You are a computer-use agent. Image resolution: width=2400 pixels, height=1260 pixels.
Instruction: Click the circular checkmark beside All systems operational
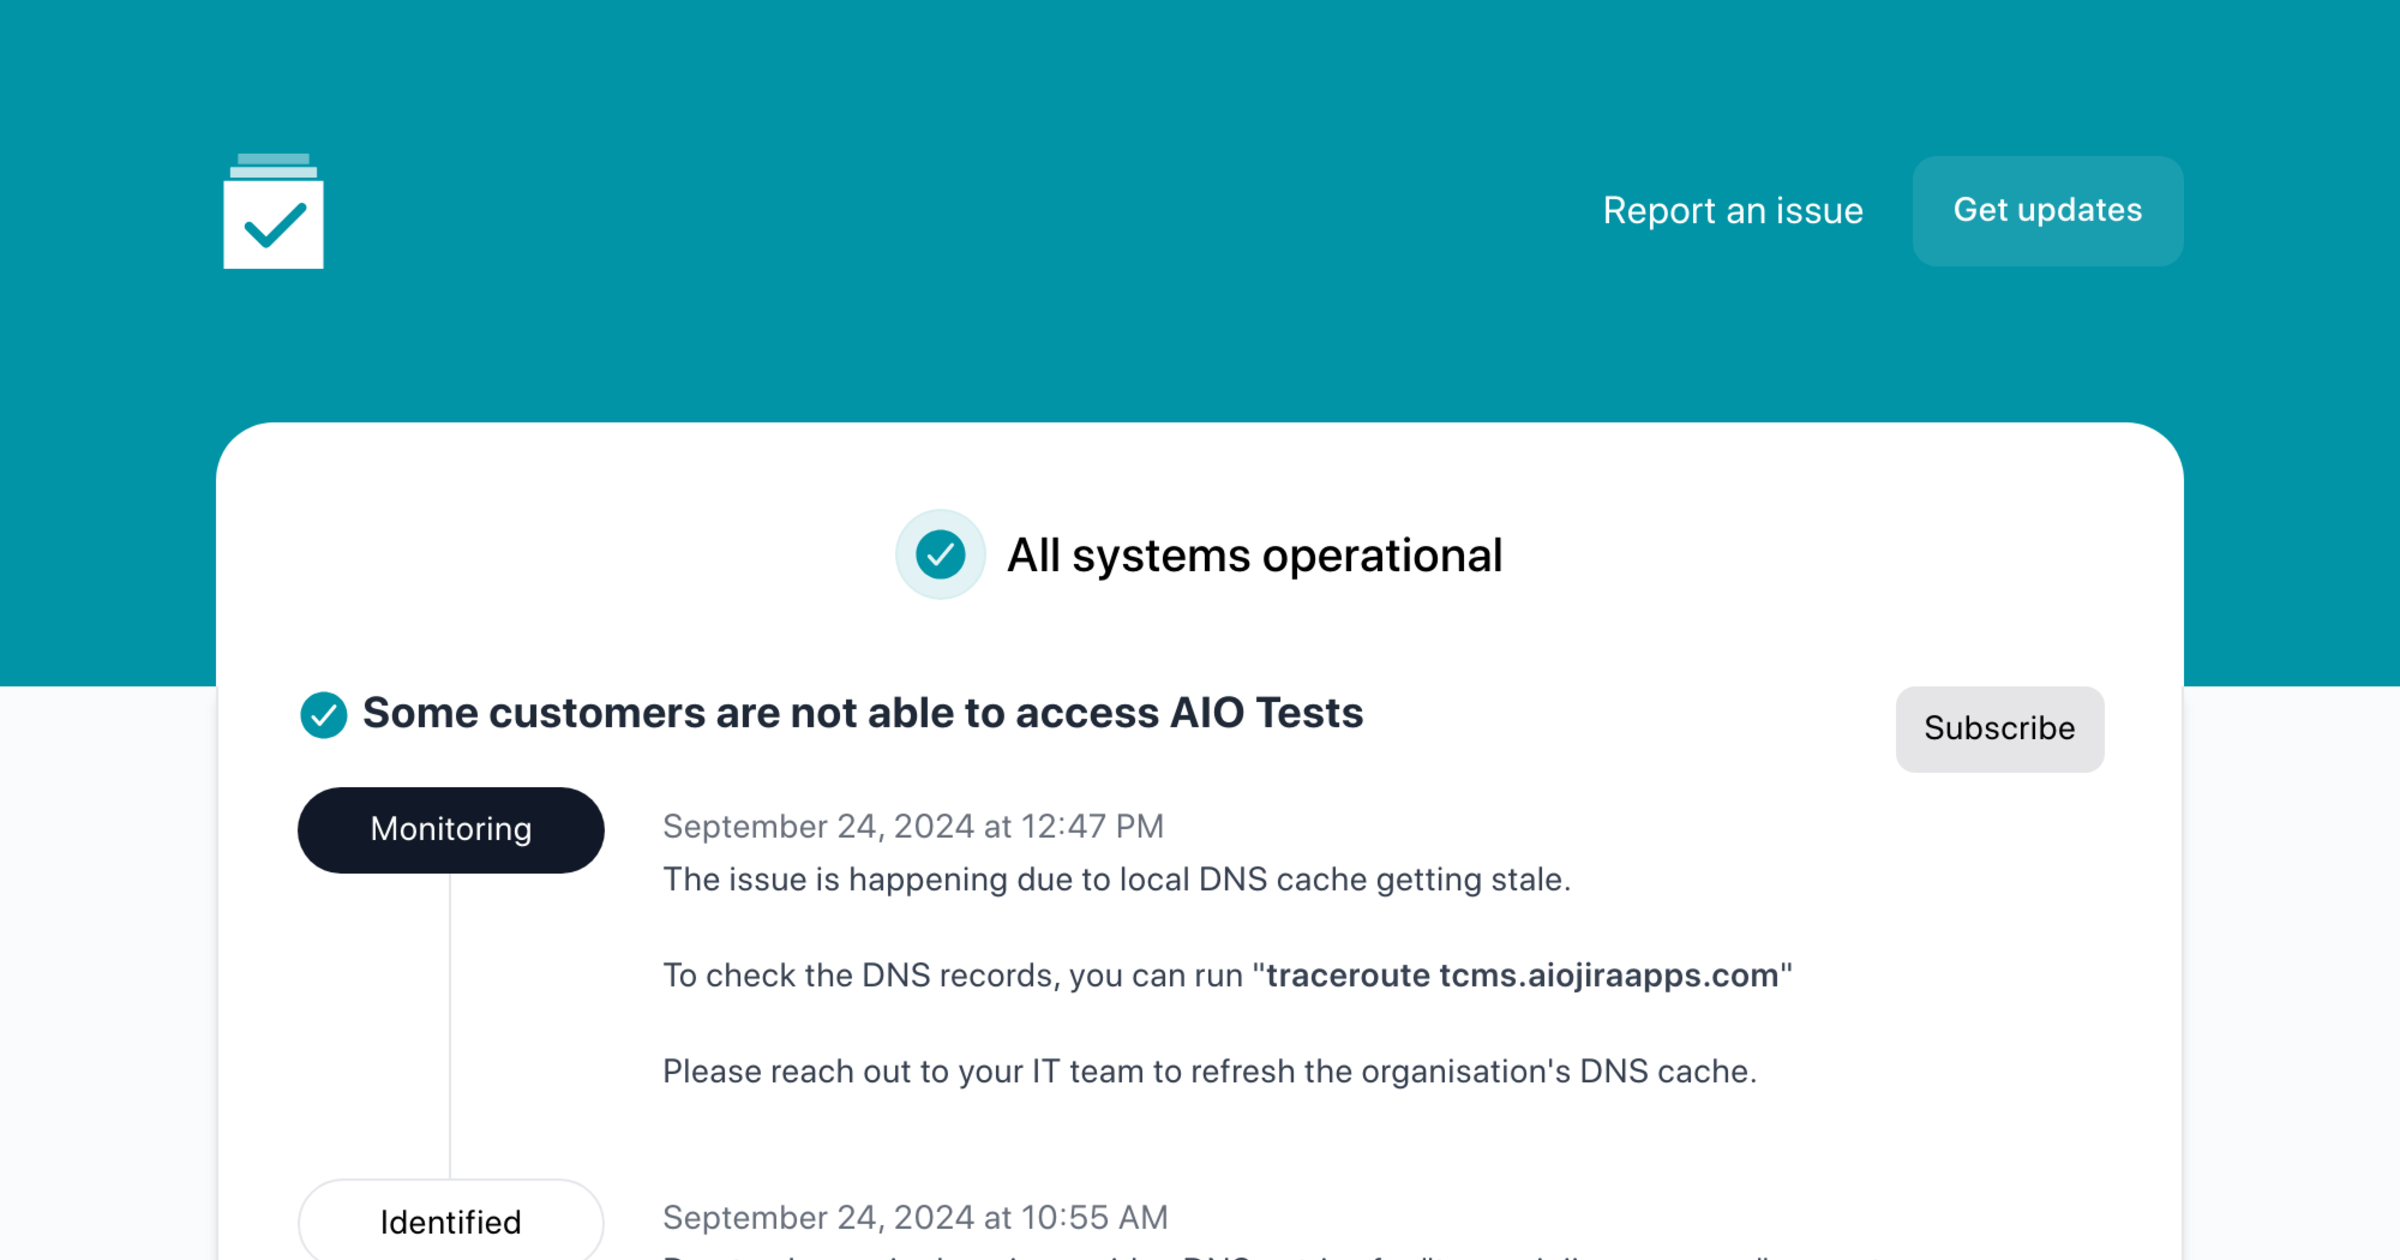[x=940, y=555]
